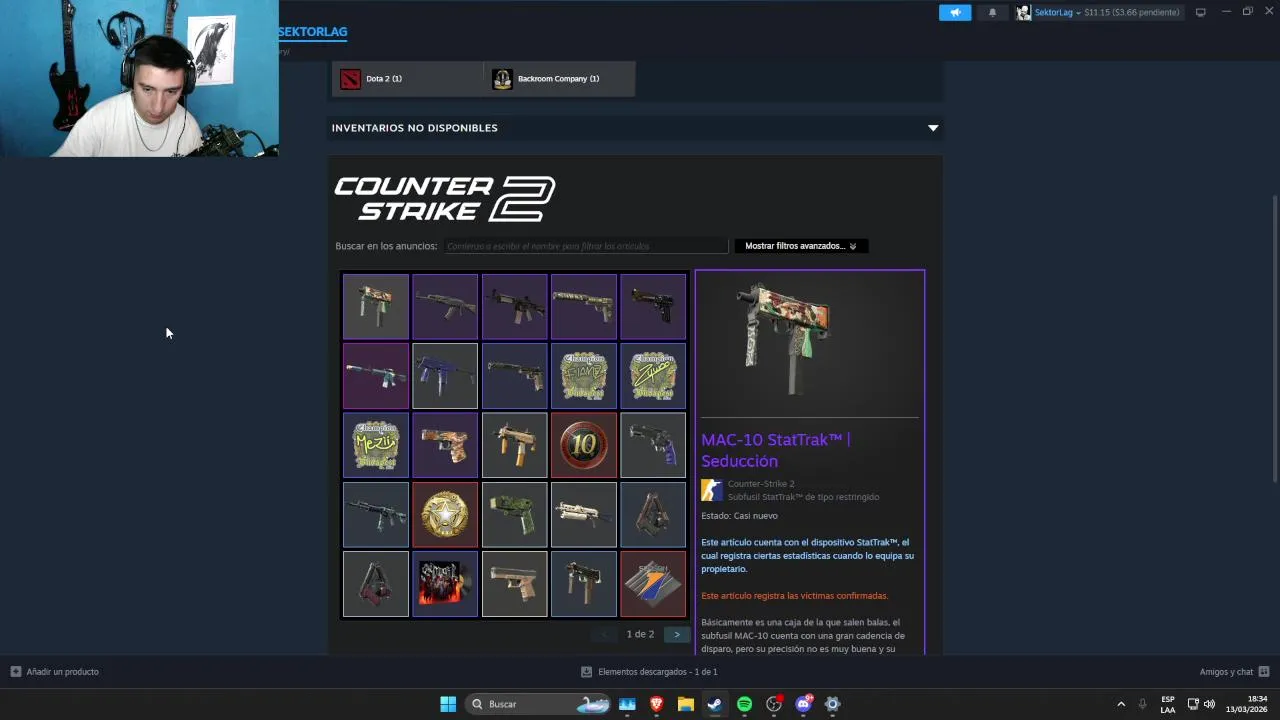The width and height of the screenshot is (1280, 720).
Task: Open Elementos descargados downloads status
Action: pyautogui.click(x=649, y=672)
